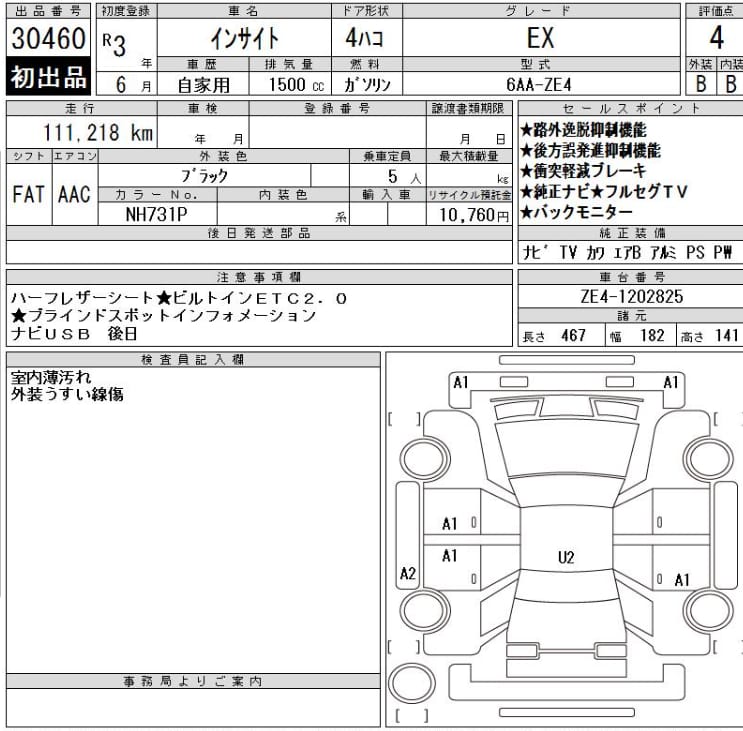
Task: Select the sales point ★バックモニター
Action: point(576,212)
